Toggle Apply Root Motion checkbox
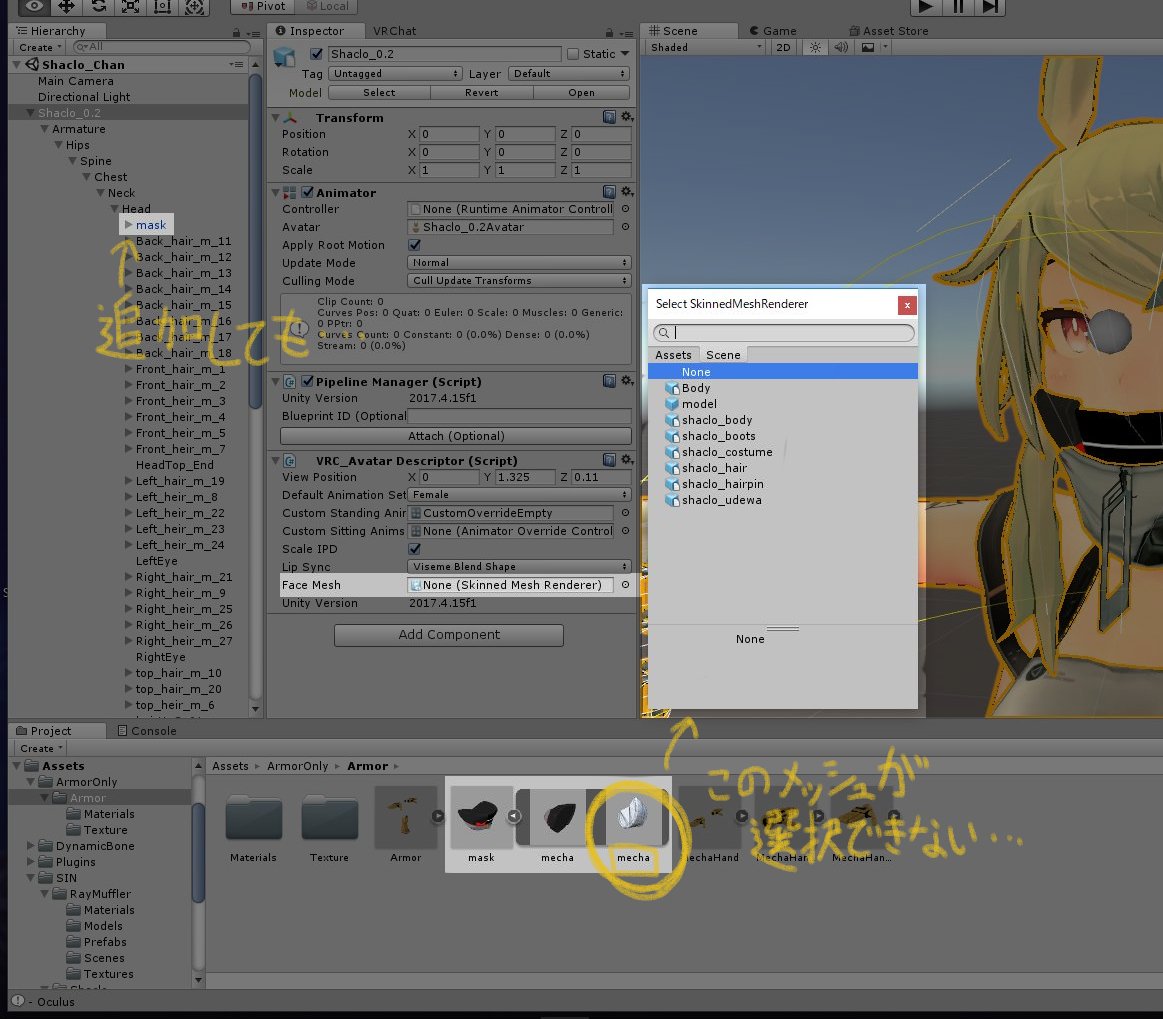The height and width of the screenshot is (1019, 1163). click(x=415, y=245)
